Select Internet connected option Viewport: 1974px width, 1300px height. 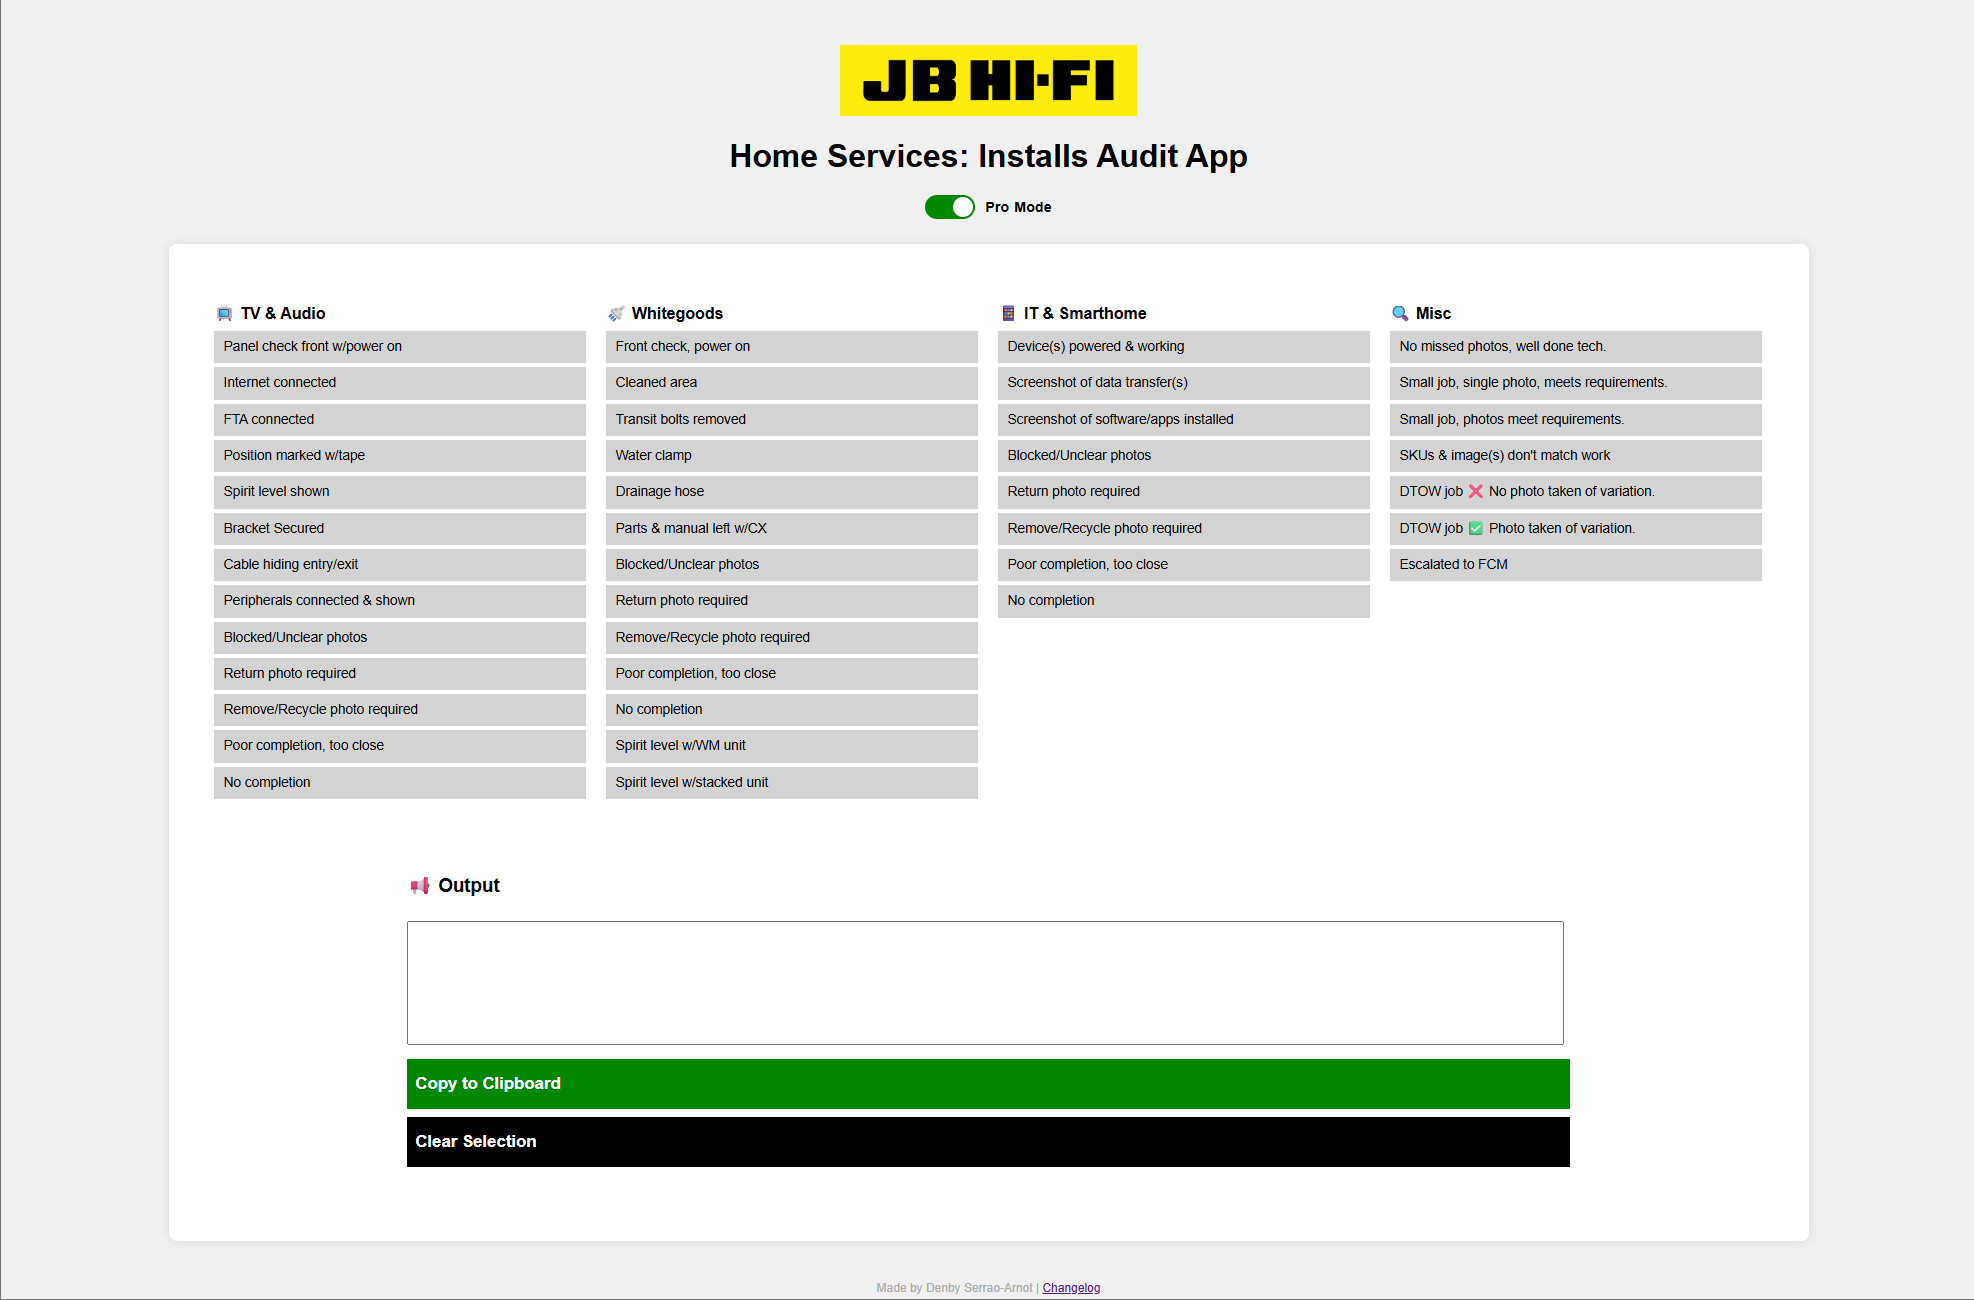point(400,383)
